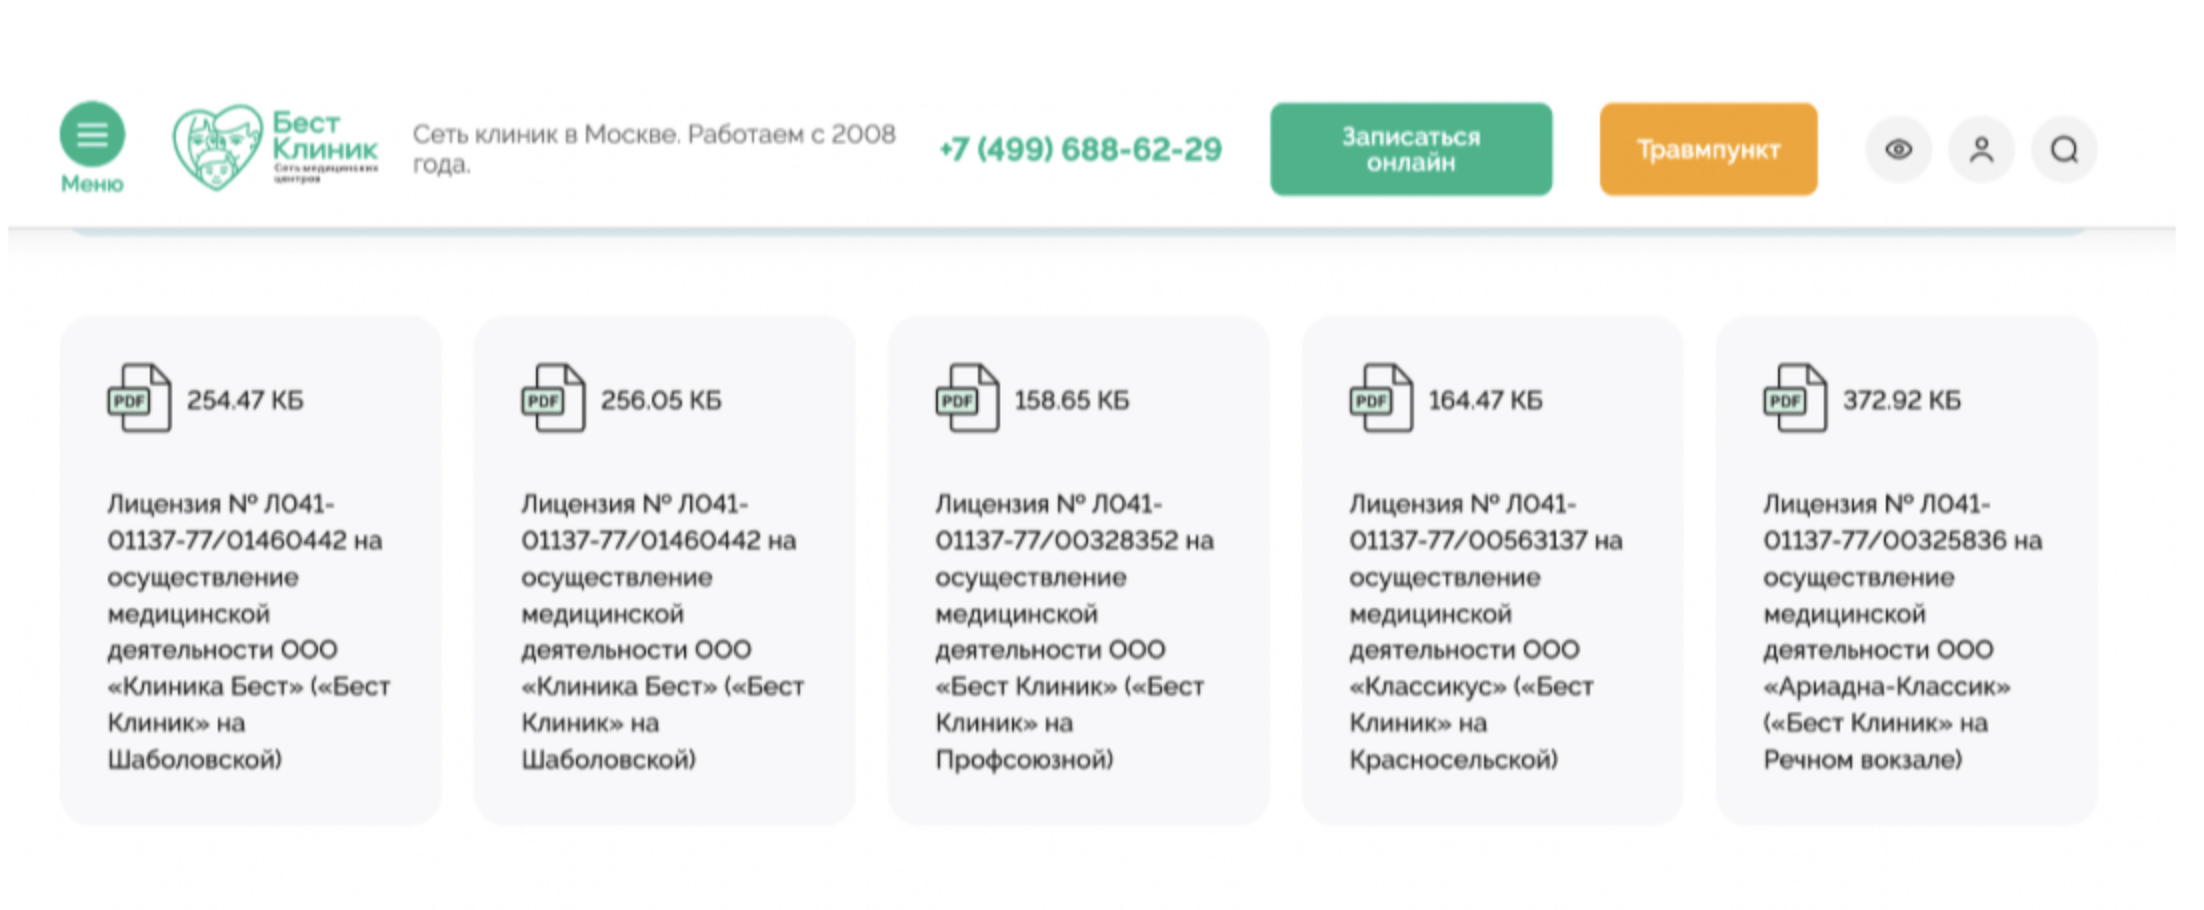The width and height of the screenshot is (2204, 910).
Task: Call the phone number +7 (499) 688-62-29
Action: [x=1080, y=149]
